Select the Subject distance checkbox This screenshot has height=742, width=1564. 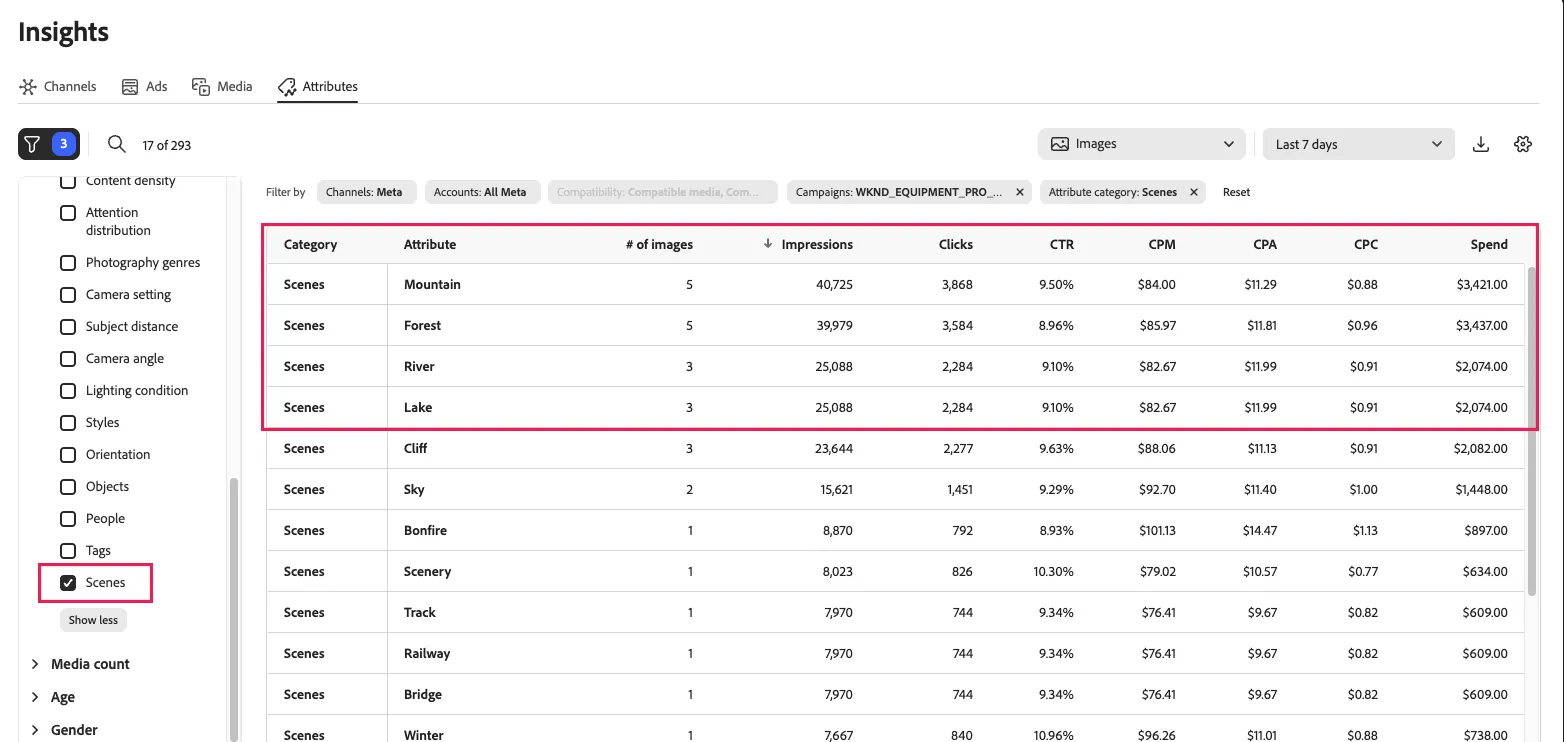pyautogui.click(x=68, y=327)
